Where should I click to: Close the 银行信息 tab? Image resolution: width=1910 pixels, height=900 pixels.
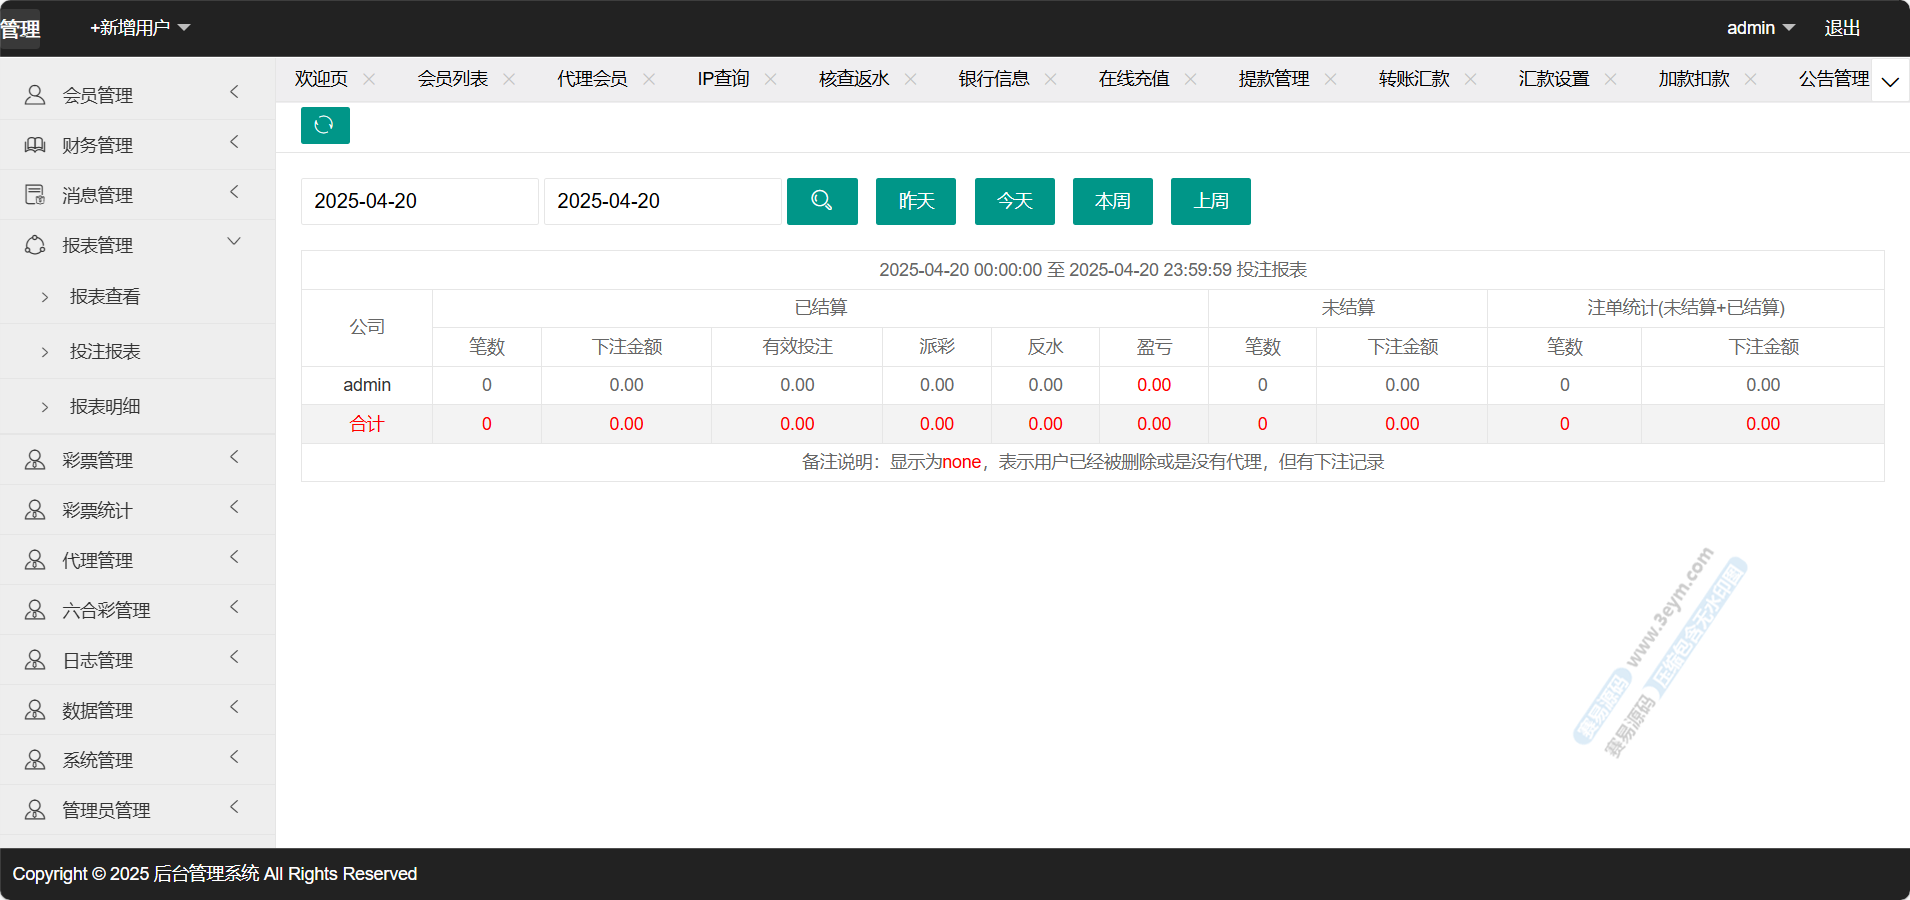click(x=1050, y=79)
